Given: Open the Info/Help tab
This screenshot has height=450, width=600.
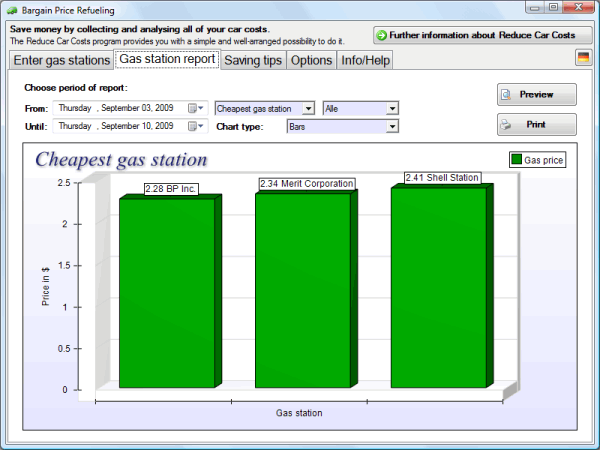Looking at the screenshot, I should (x=365, y=61).
